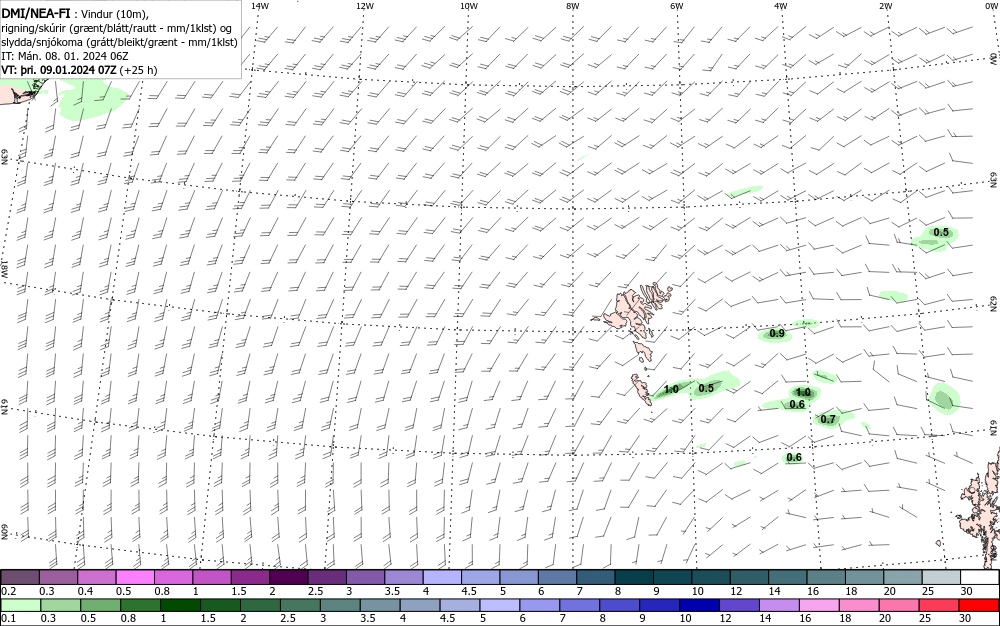Click the dark mauve snow-scale swatch above 0.2
The image size is (1000, 626).
click(20, 578)
